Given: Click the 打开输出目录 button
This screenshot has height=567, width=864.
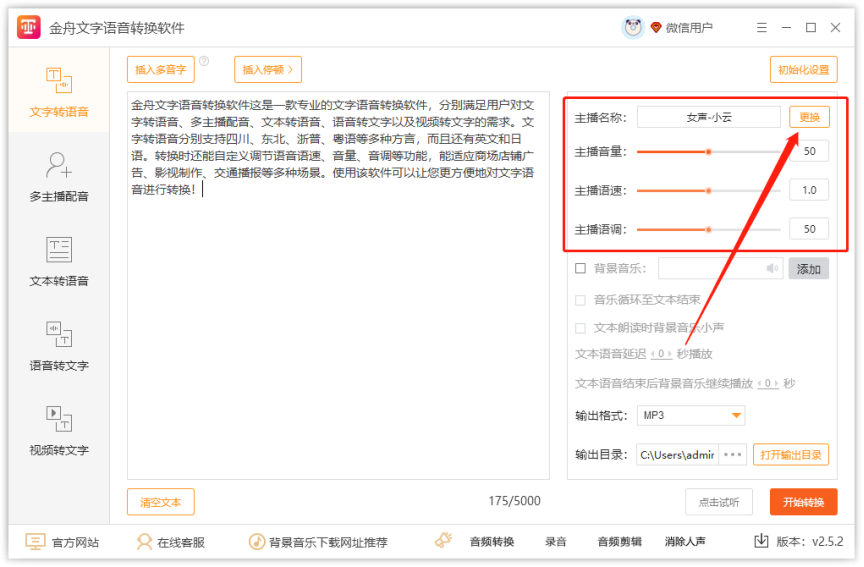Looking at the screenshot, I should [x=791, y=455].
